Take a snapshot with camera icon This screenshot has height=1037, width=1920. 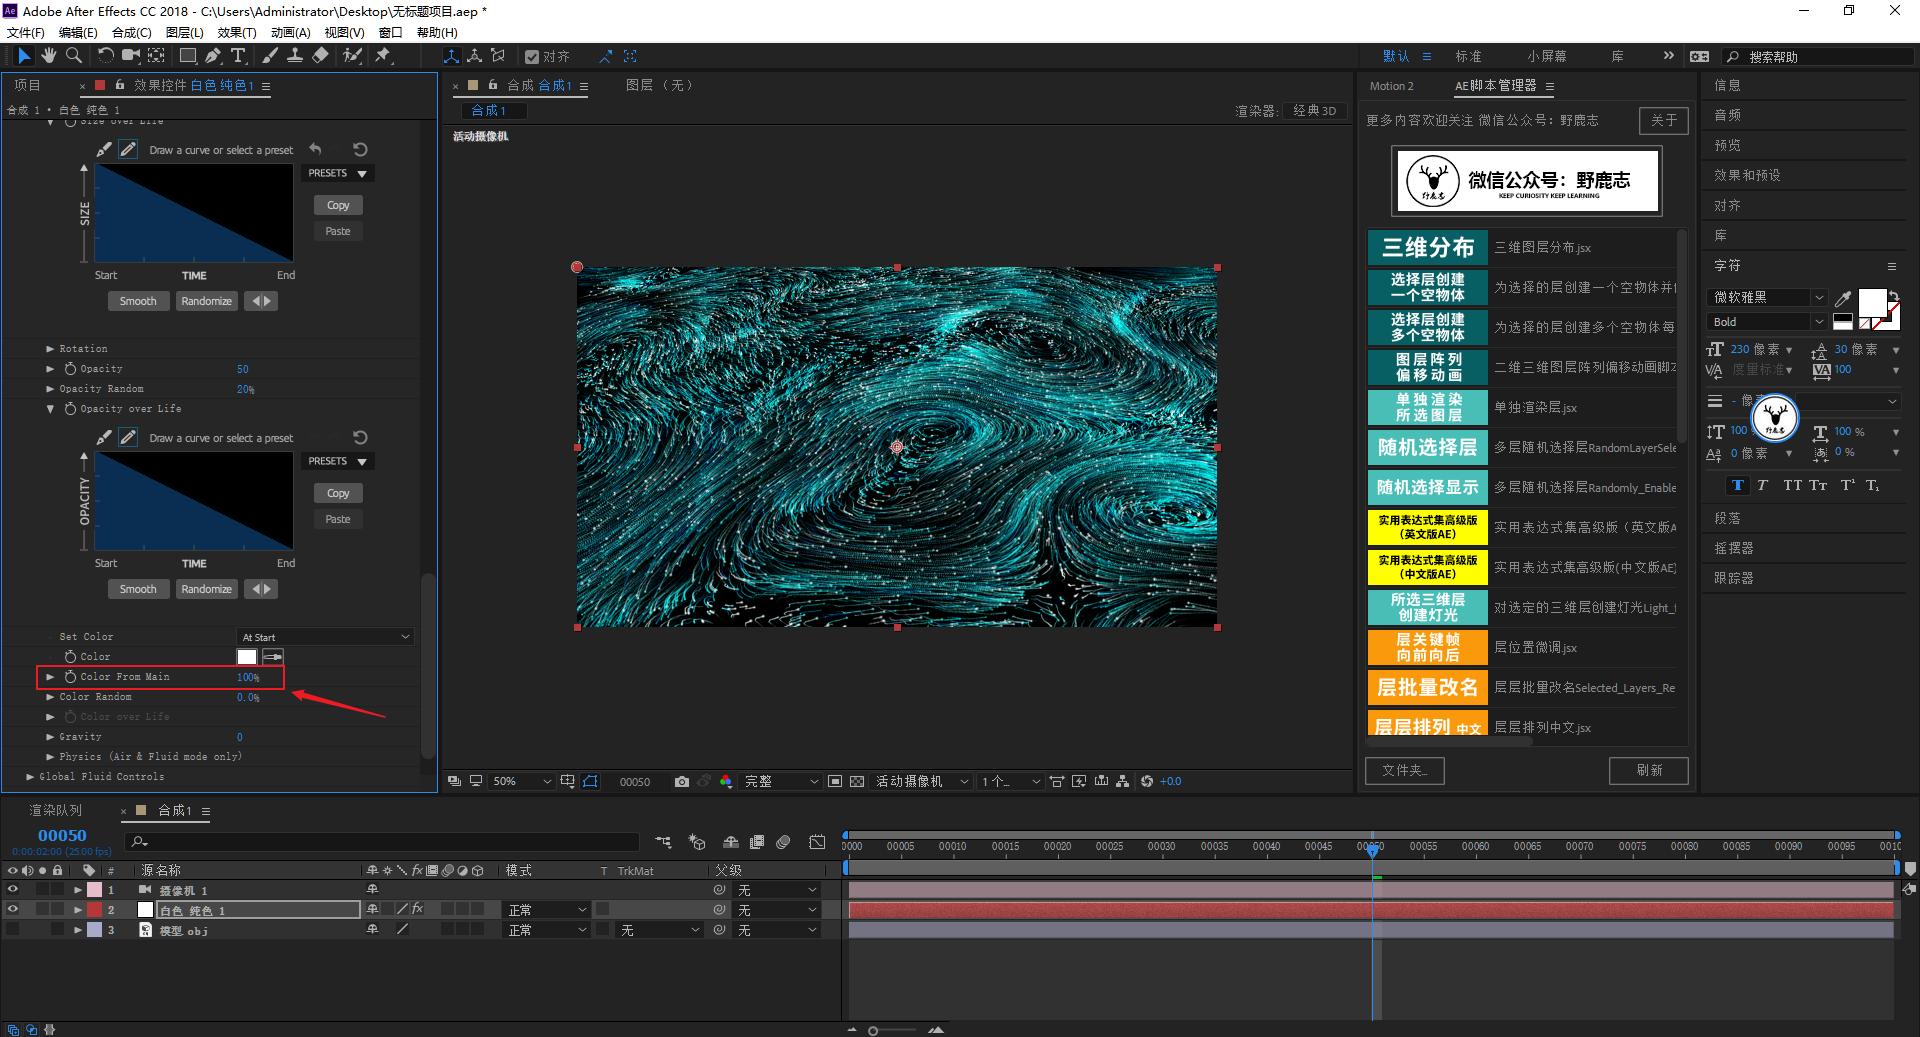[682, 781]
